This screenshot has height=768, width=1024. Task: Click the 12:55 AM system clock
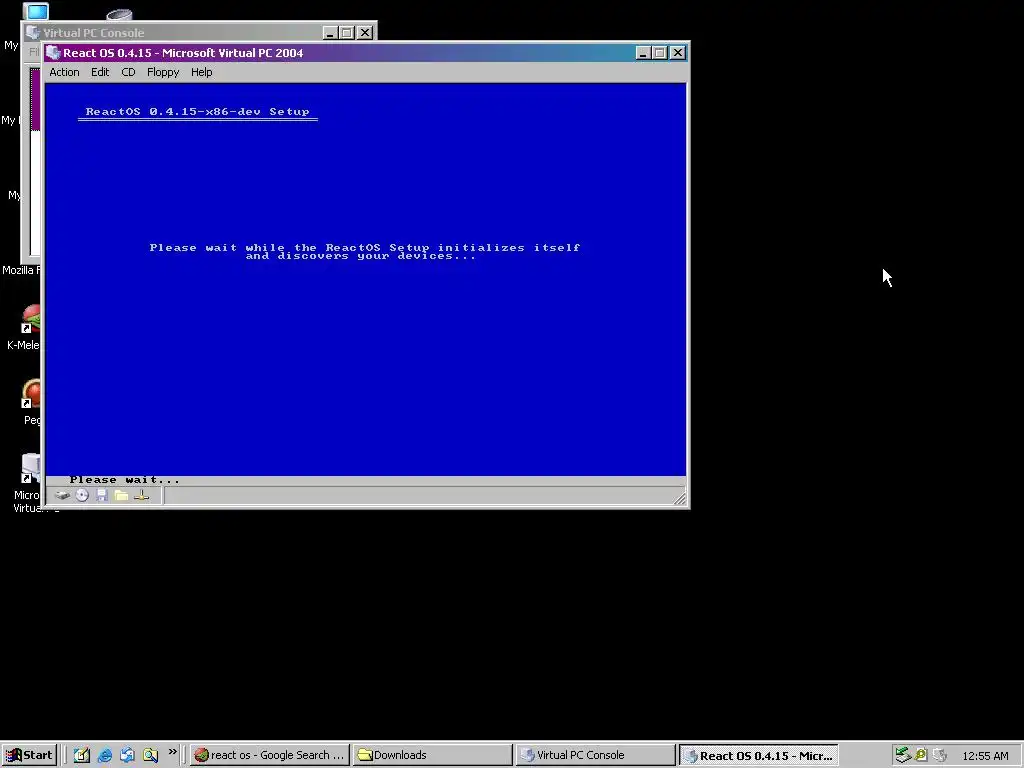coord(985,756)
